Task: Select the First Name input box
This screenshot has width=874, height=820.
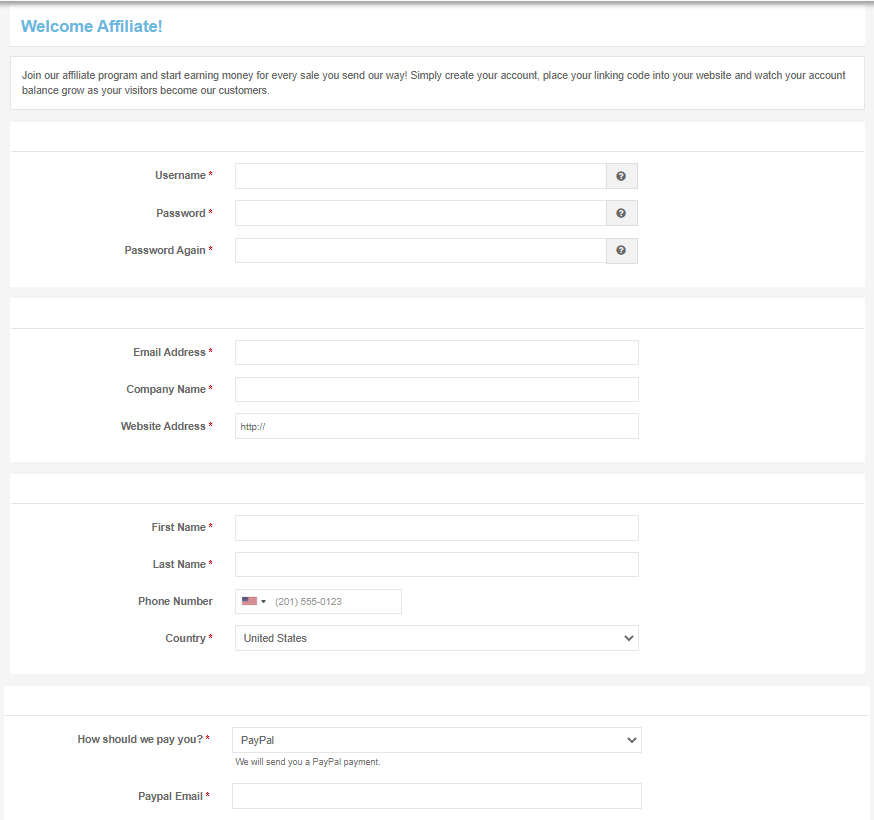Action: 436,528
